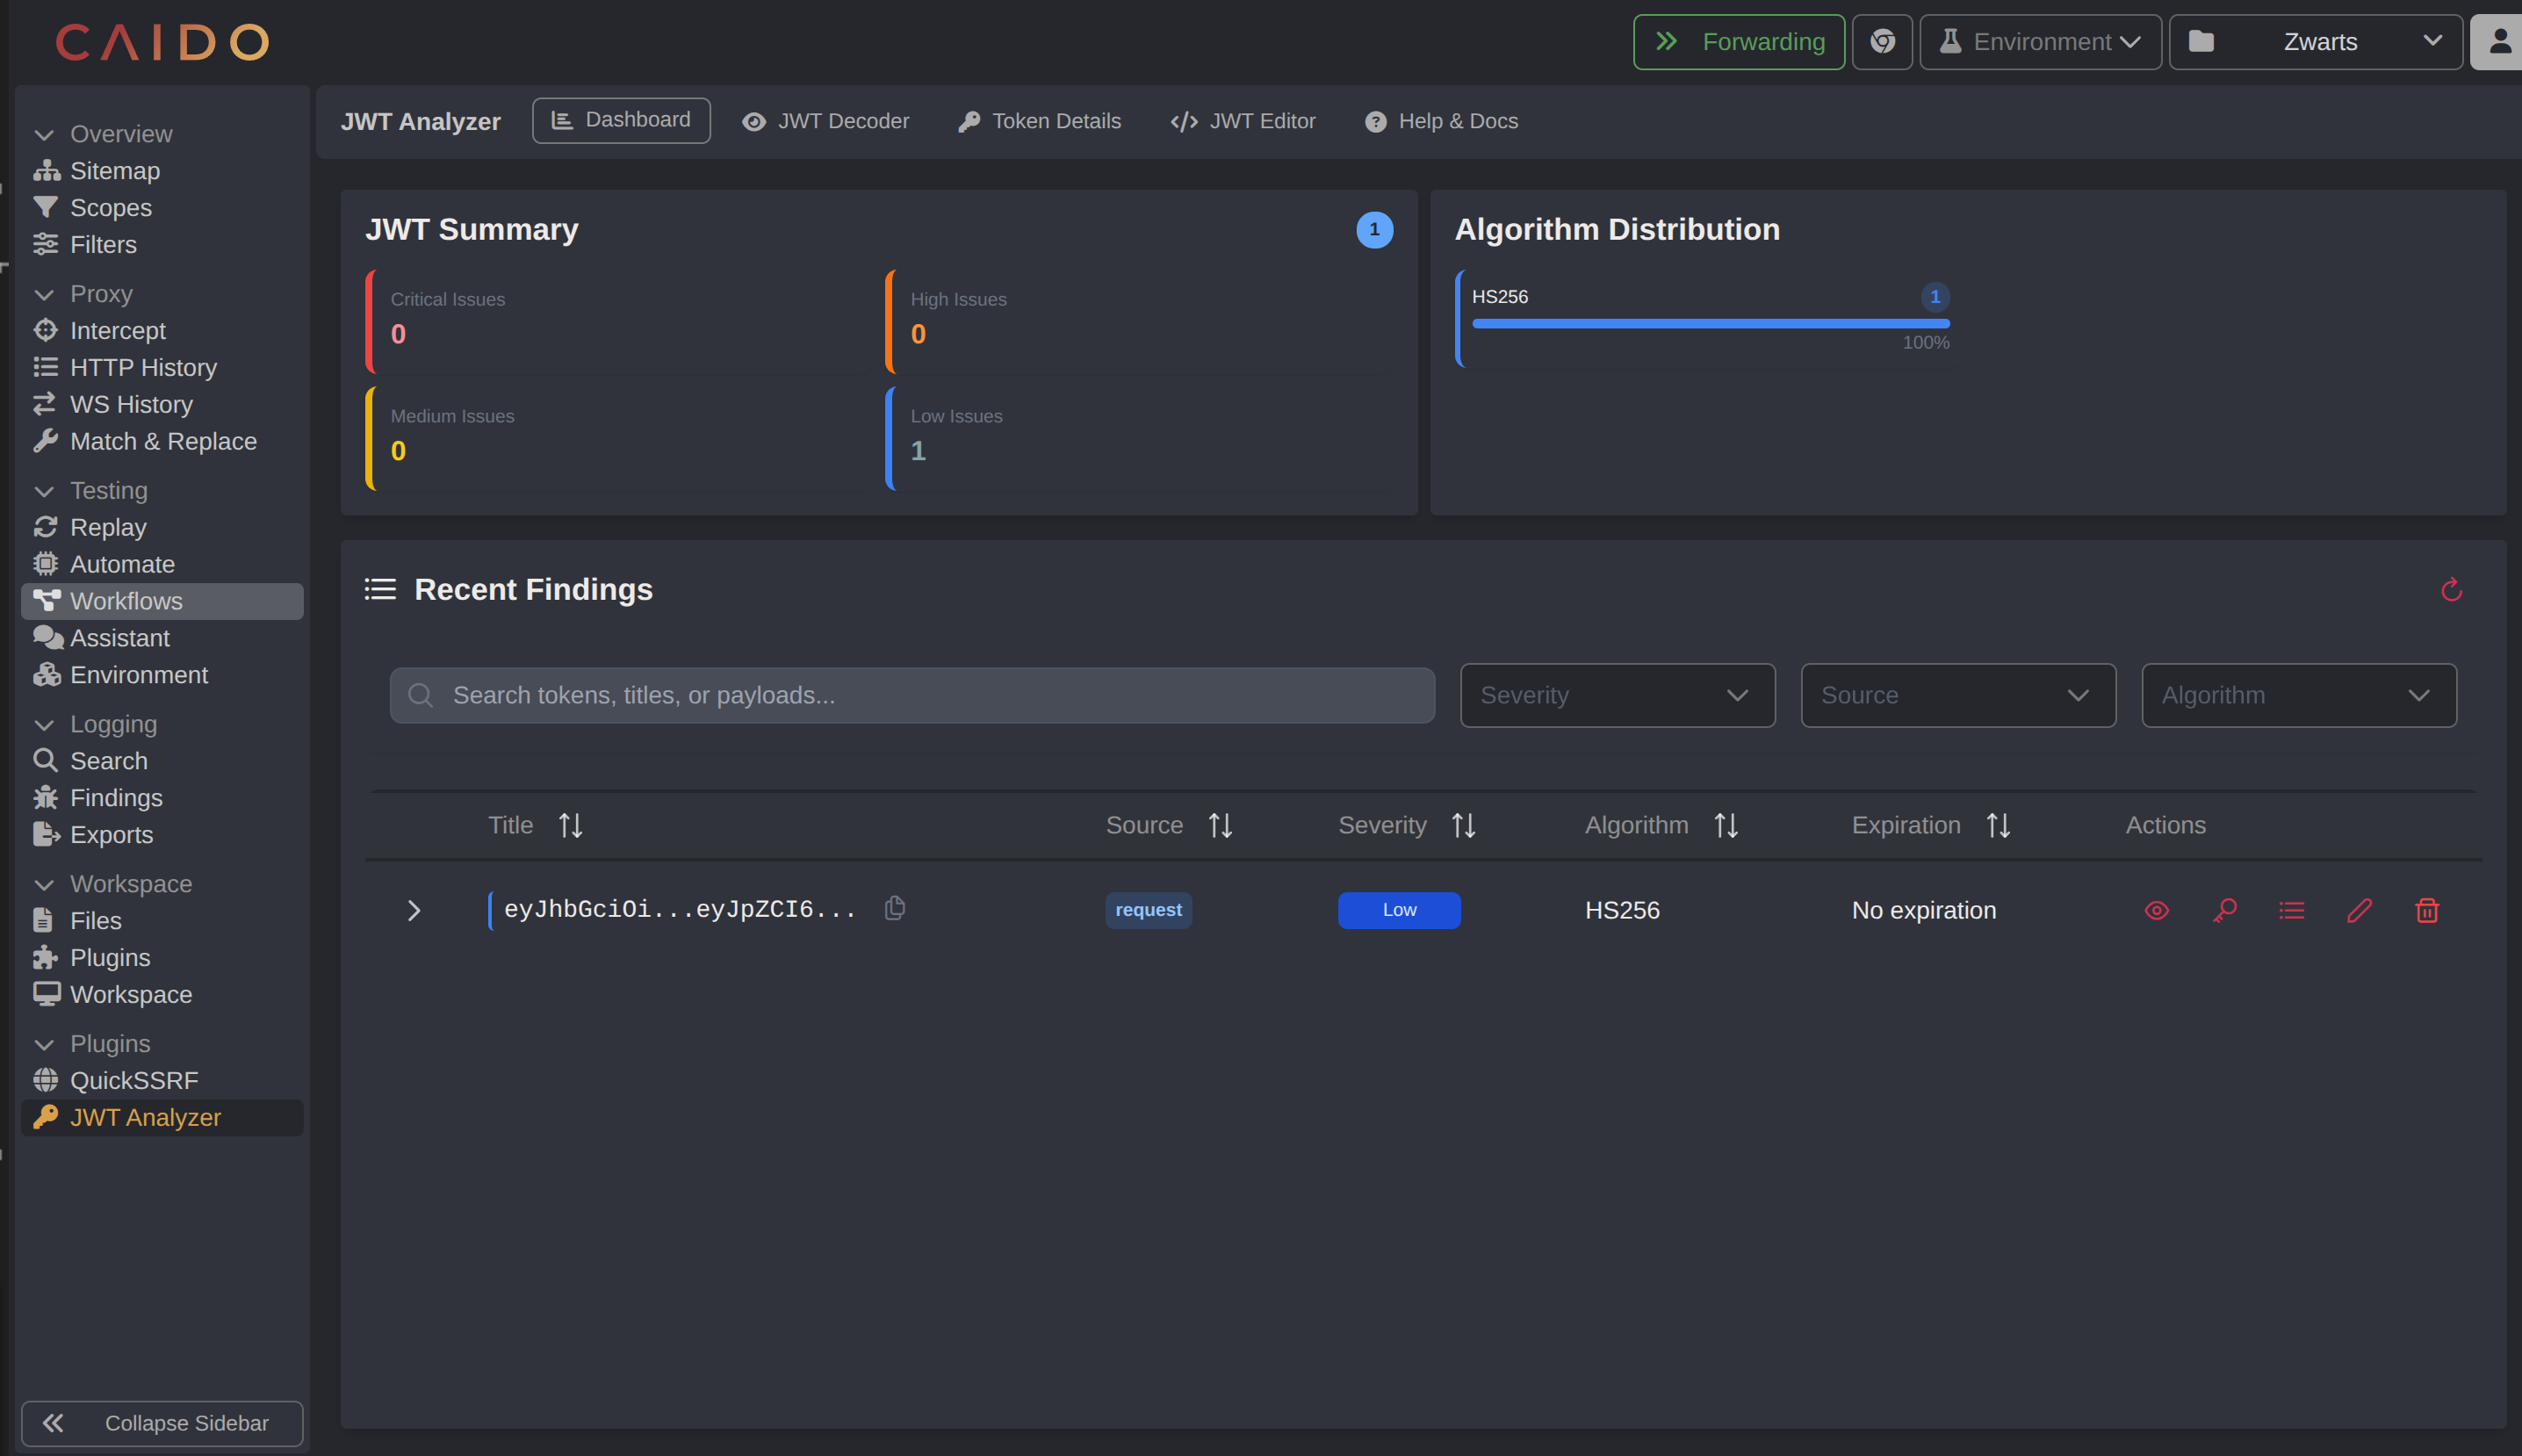Open the Zwarts project dropdown
This screenshot has height=1456, width=2522.
tap(2315, 41)
